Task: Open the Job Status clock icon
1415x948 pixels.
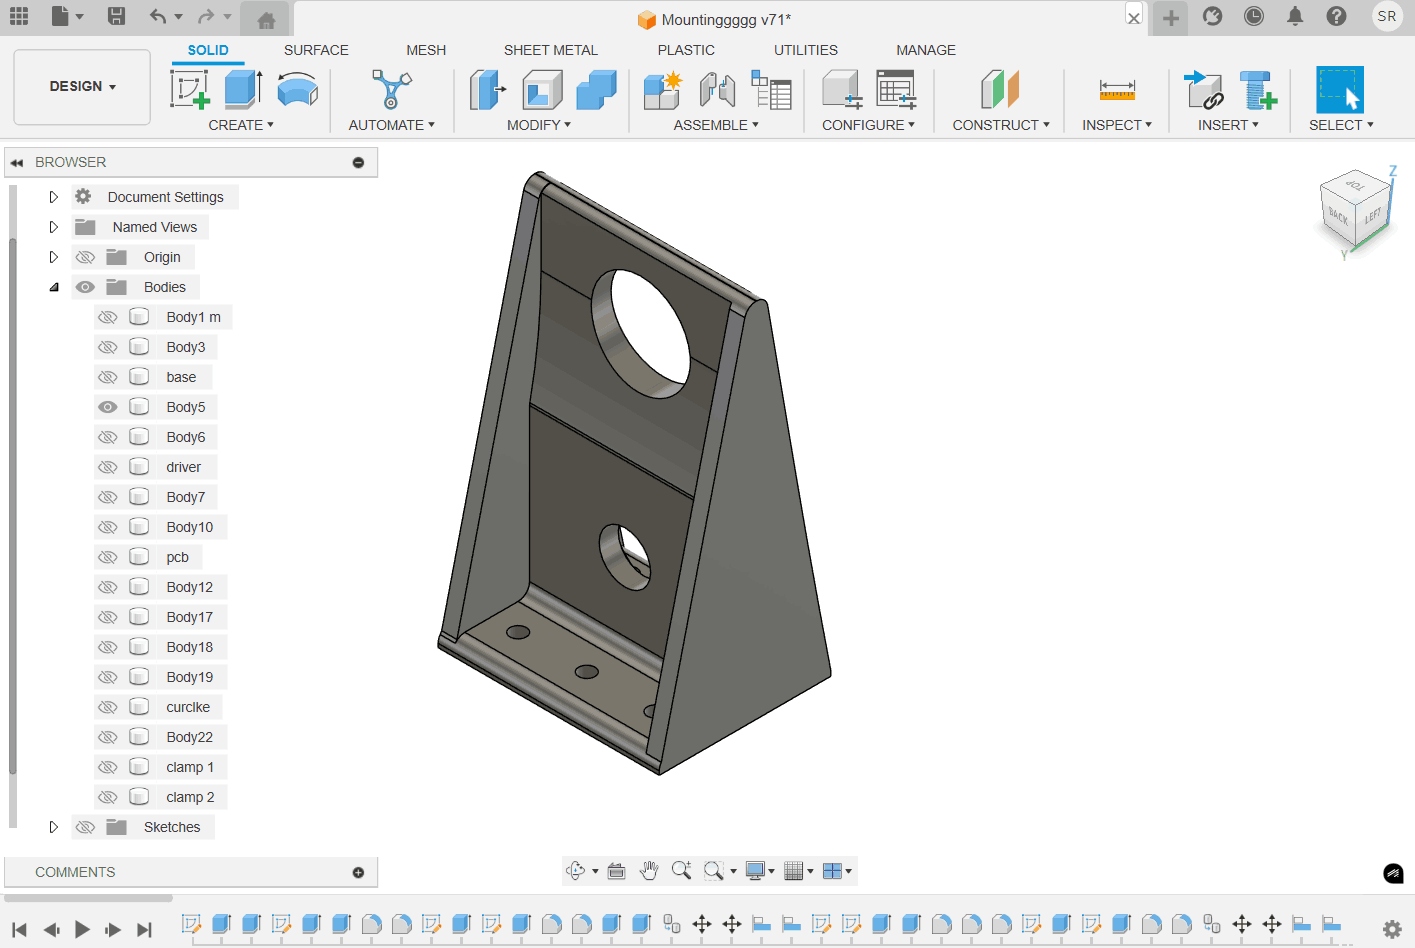Action: click(x=1254, y=16)
